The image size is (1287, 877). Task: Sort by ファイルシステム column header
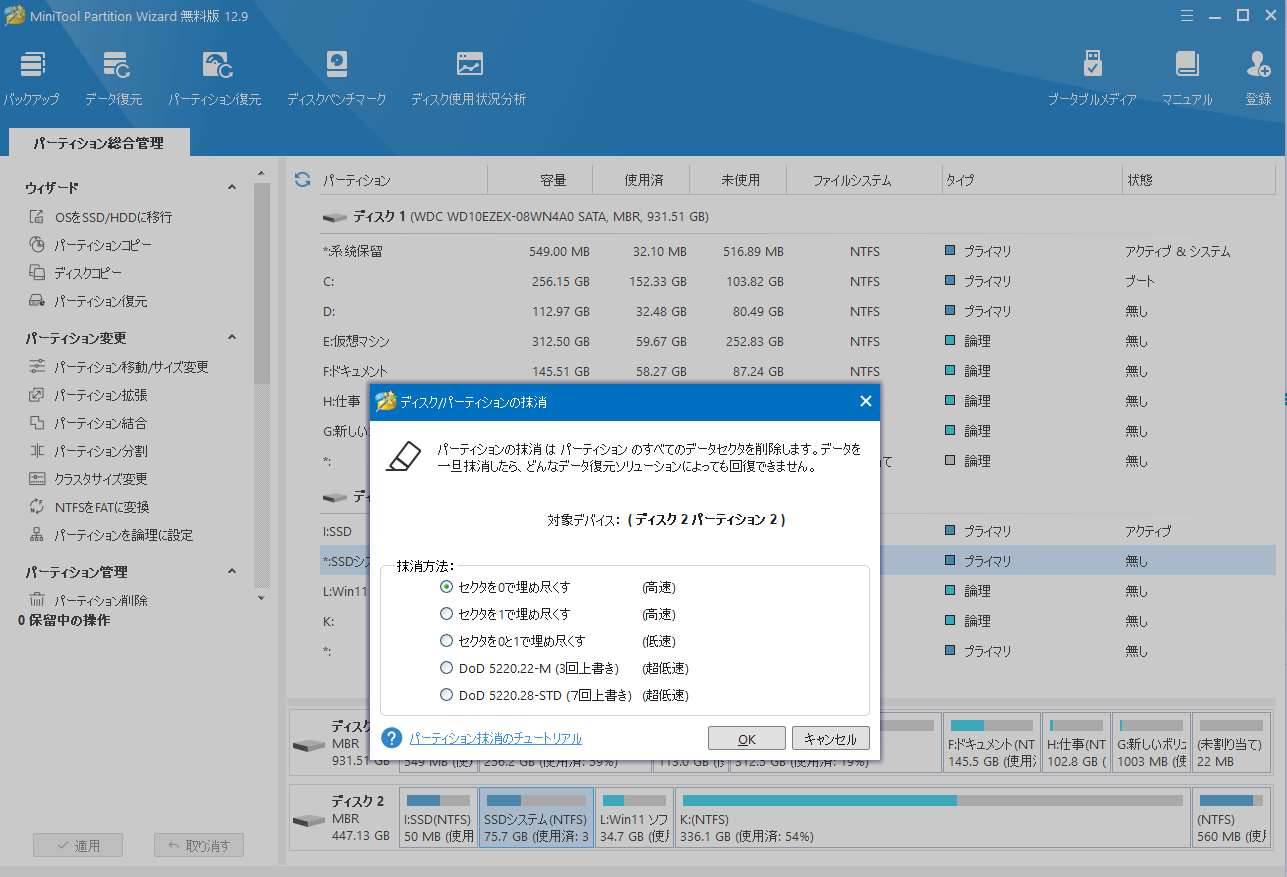(865, 180)
